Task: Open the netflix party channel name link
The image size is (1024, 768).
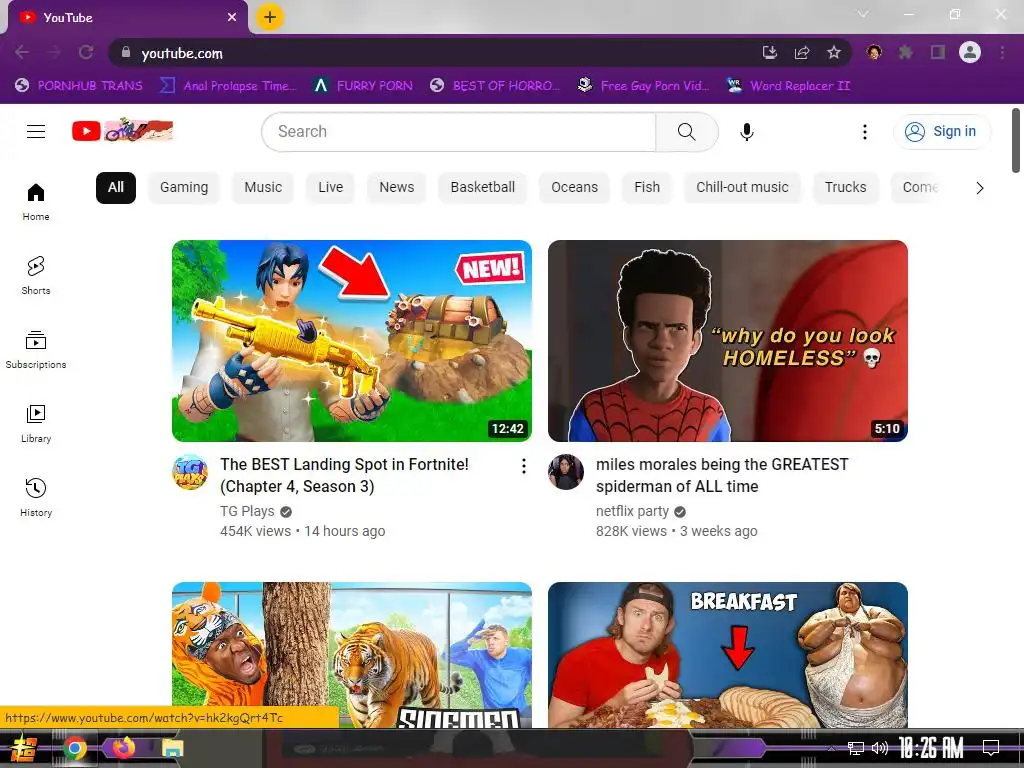Action: 632,511
